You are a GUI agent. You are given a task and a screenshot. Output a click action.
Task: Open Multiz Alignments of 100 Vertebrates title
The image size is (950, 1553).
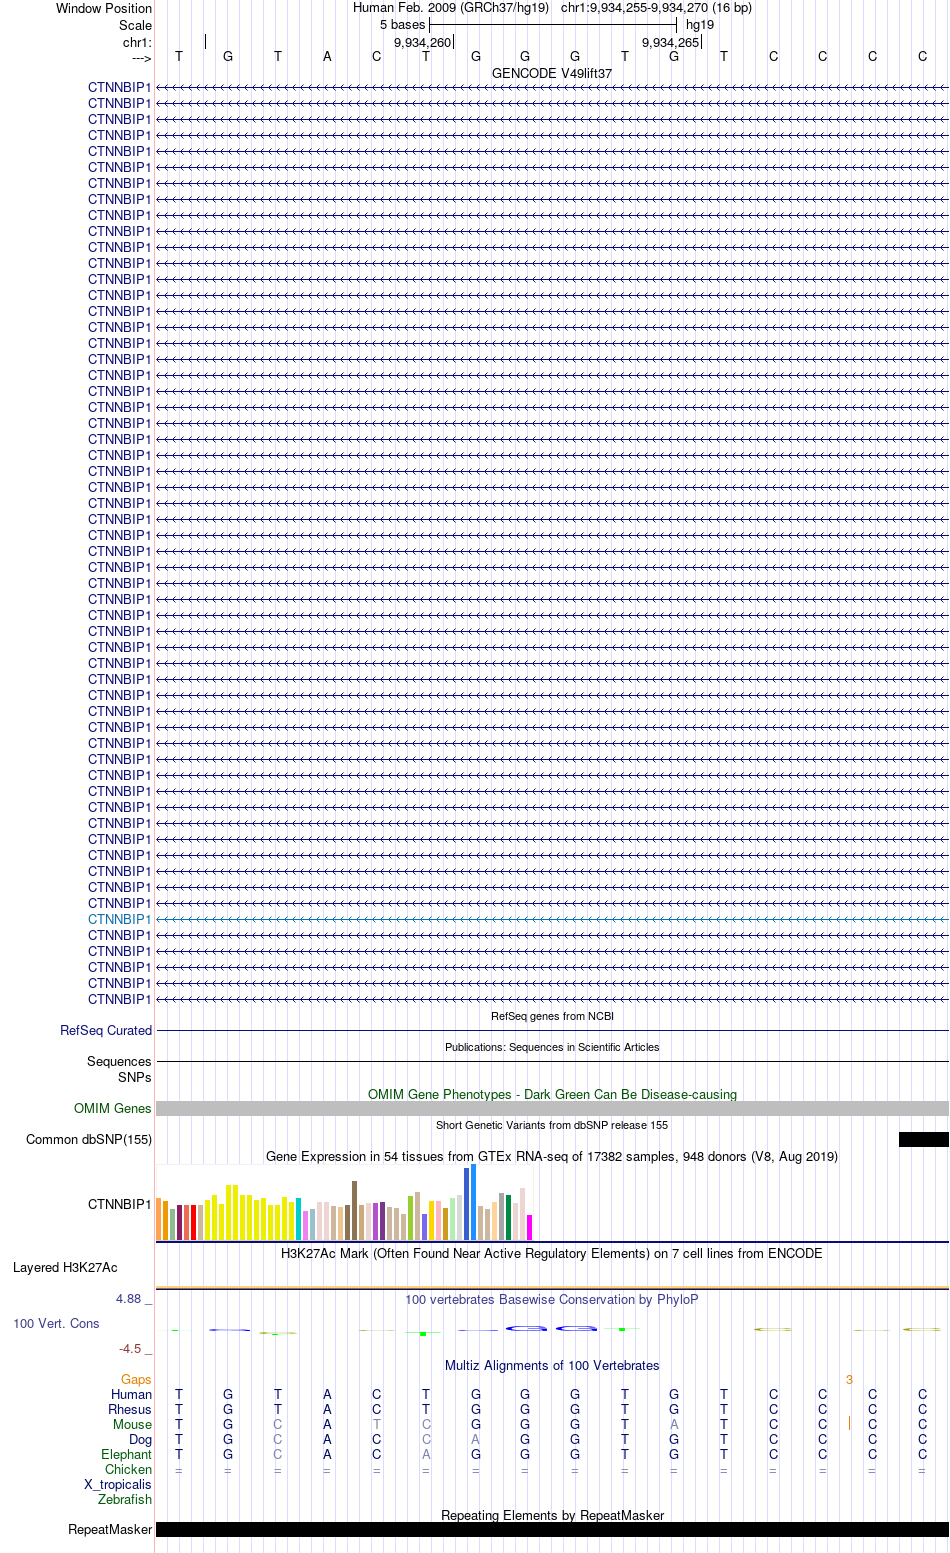click(552, 1365)
